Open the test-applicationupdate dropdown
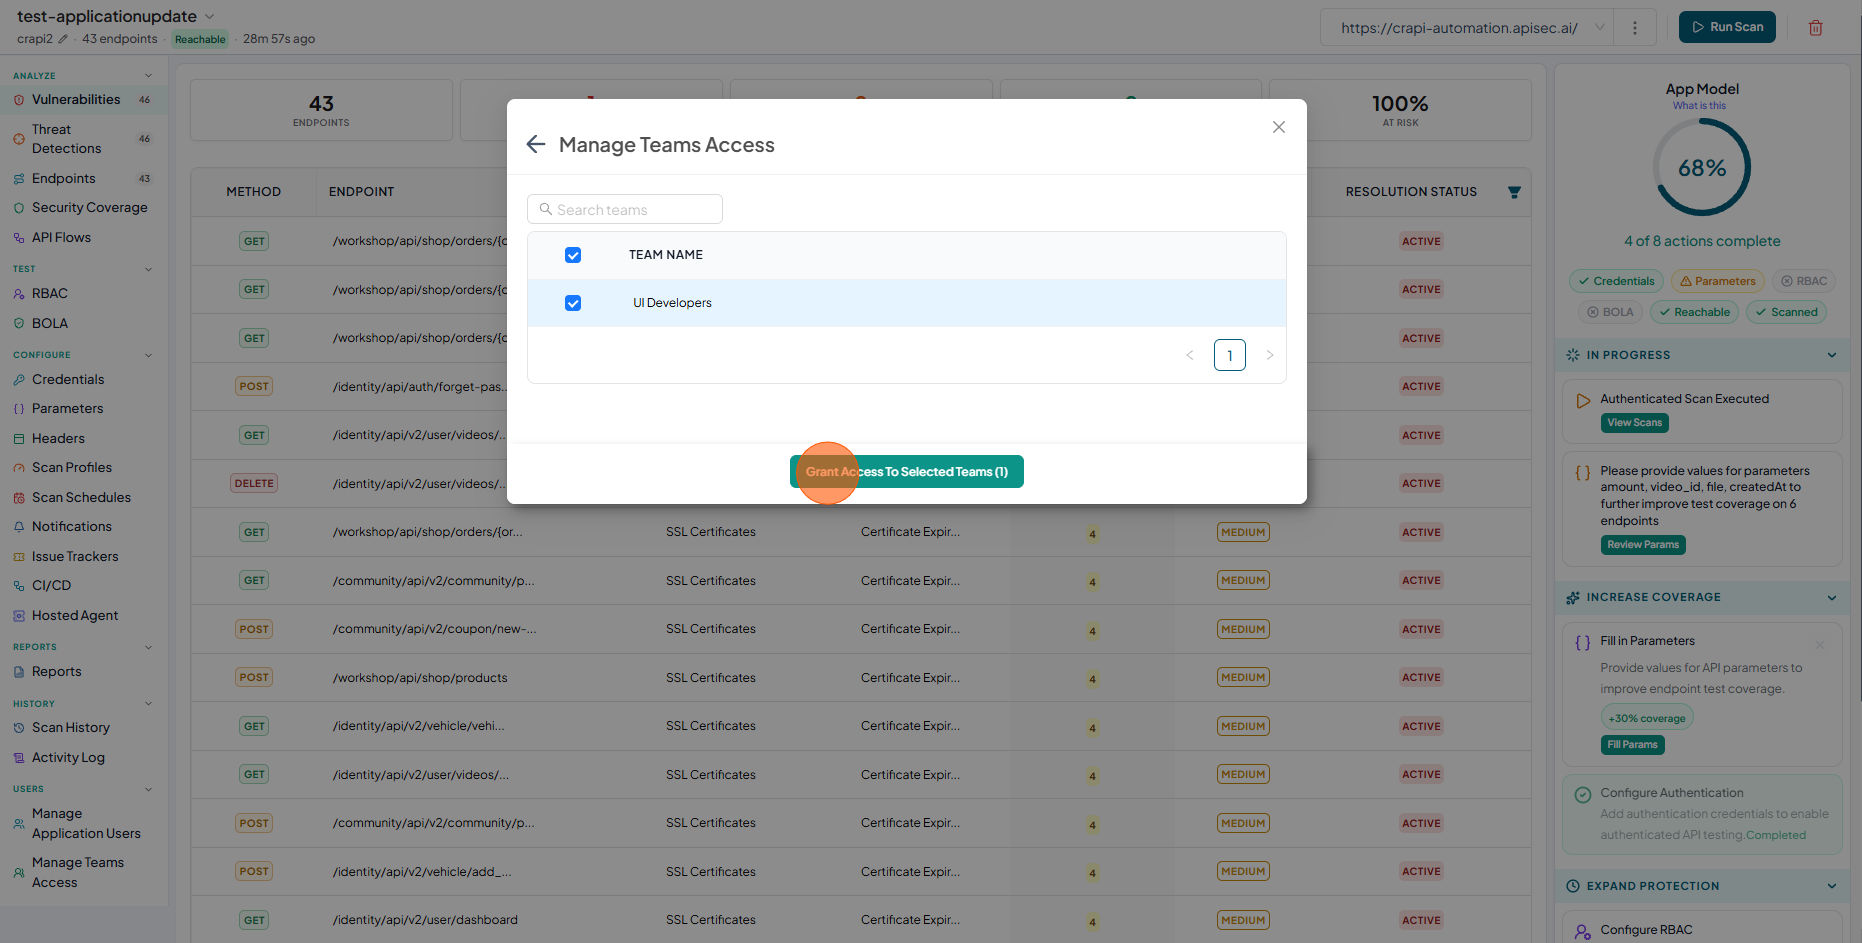This screenshot has width=1862, height=943. click(209, 16)
